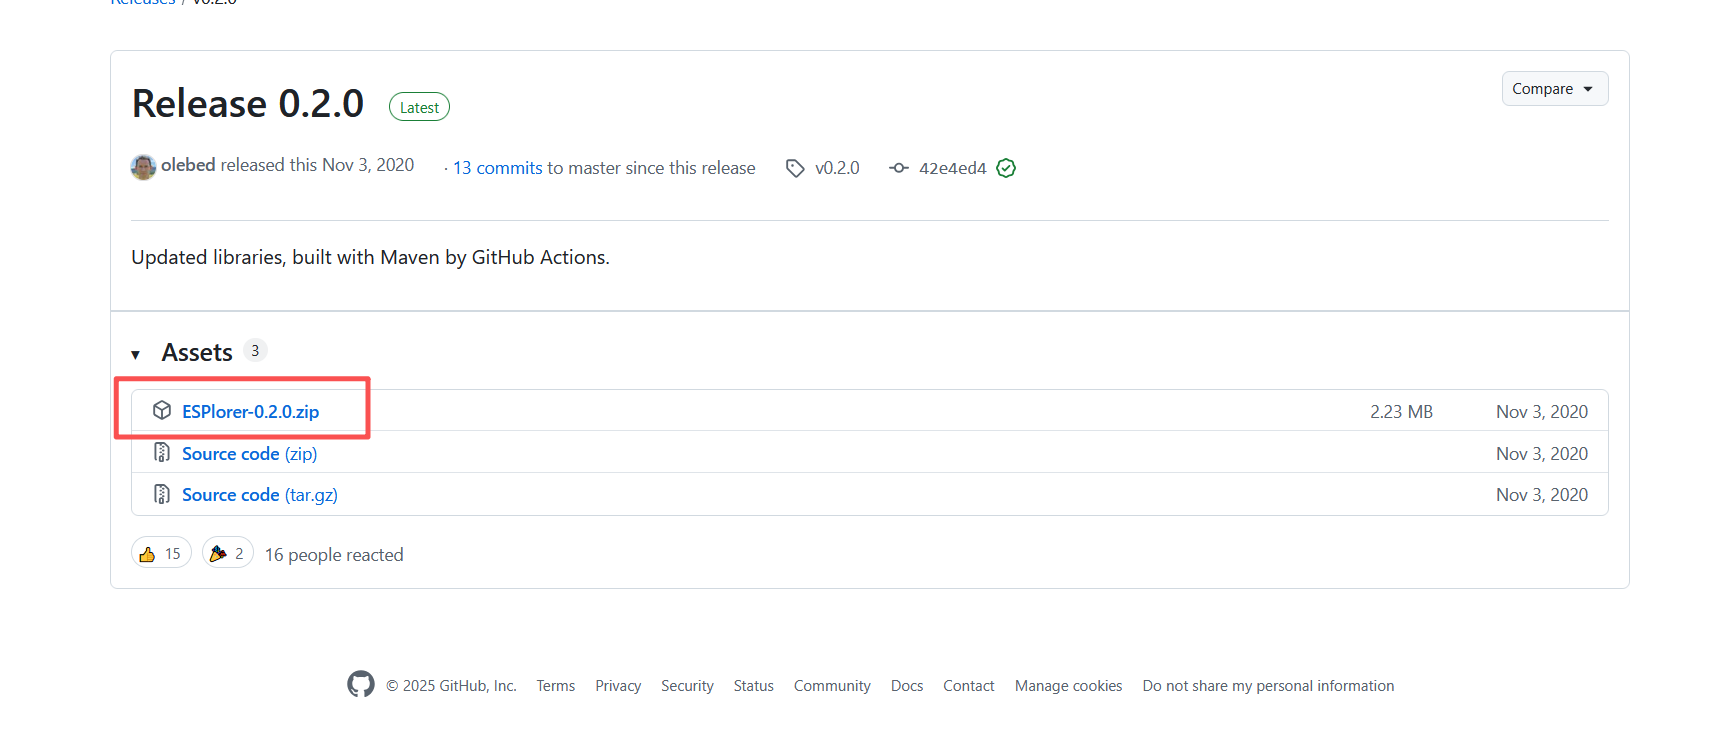React with thumbs up (15)
The image size is (1719, 734).
[161, 553]
